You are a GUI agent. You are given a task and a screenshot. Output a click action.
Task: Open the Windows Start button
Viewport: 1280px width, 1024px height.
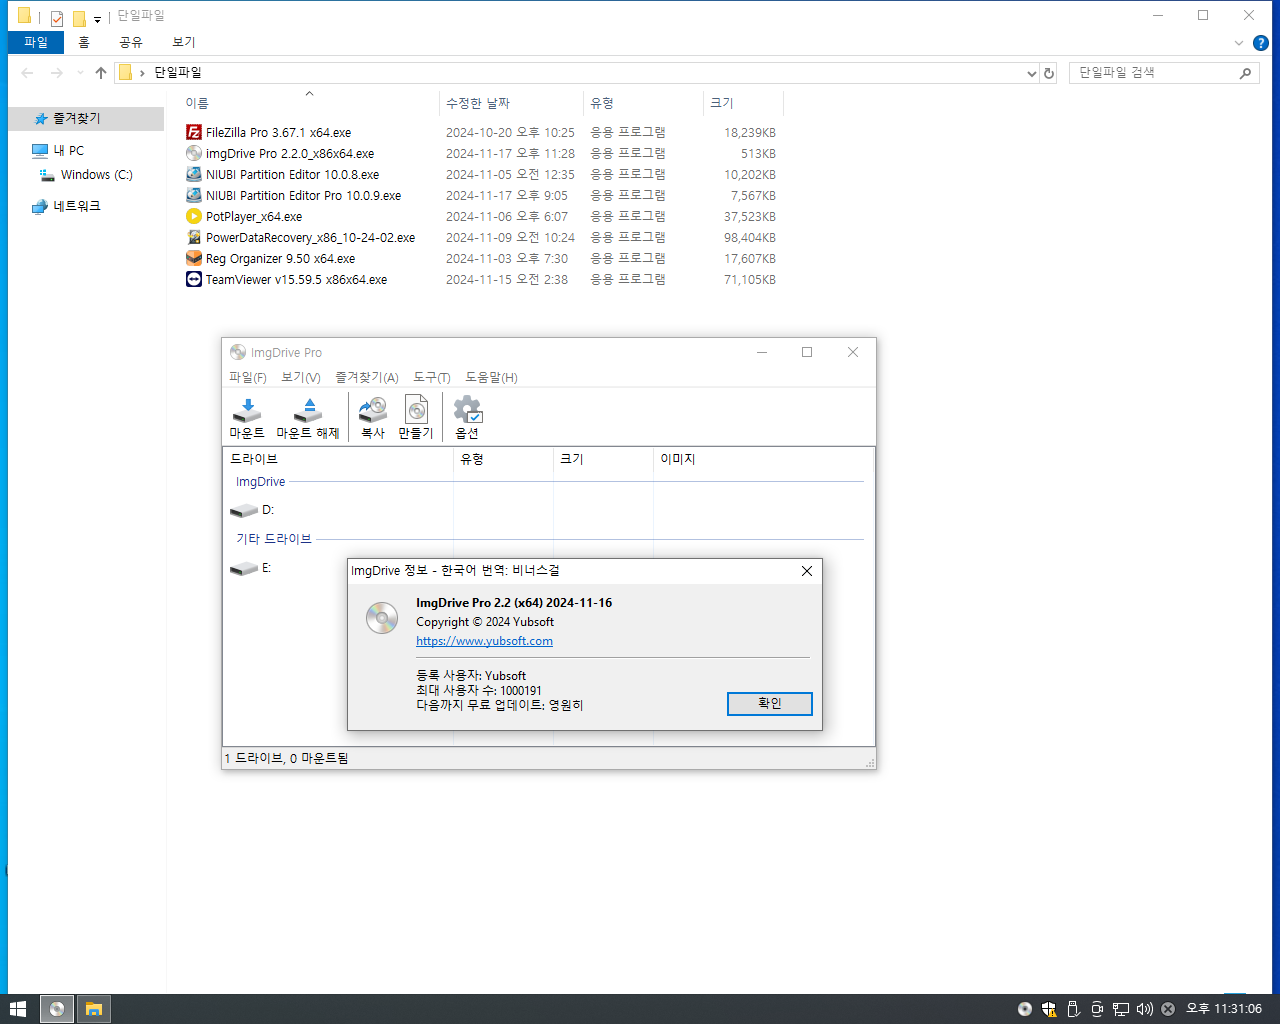point(18,1009)
